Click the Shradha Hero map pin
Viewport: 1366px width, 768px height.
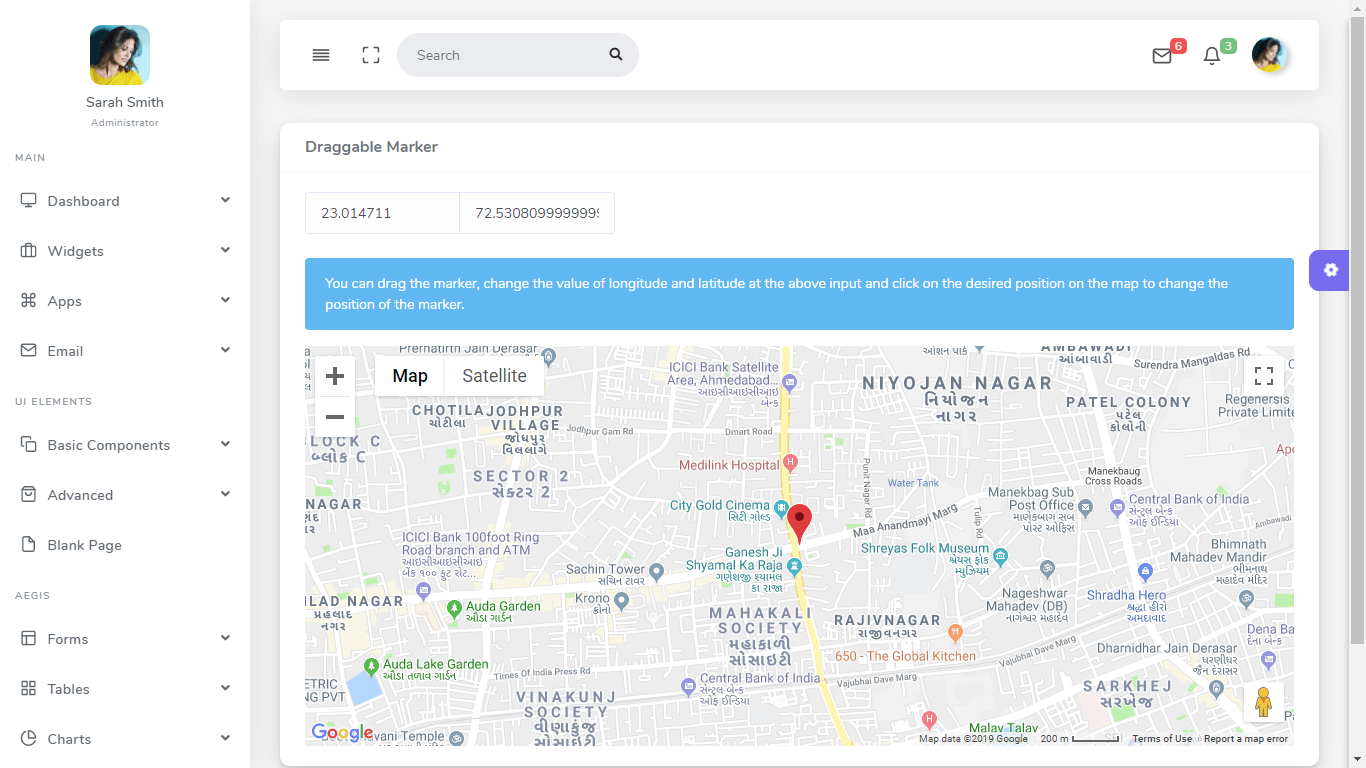[x=1146, y=571]
